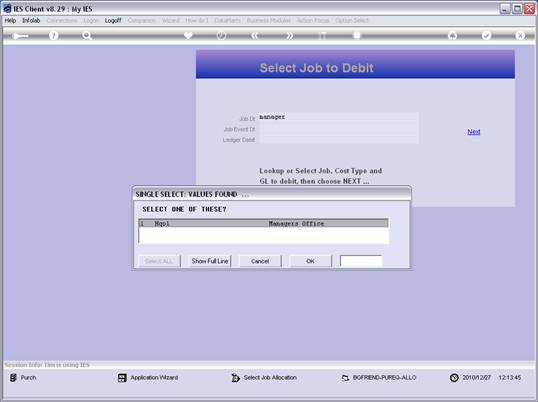Click the heart favorites icon
This screenshot has height=402, width=538.
(x=188, y=35)
